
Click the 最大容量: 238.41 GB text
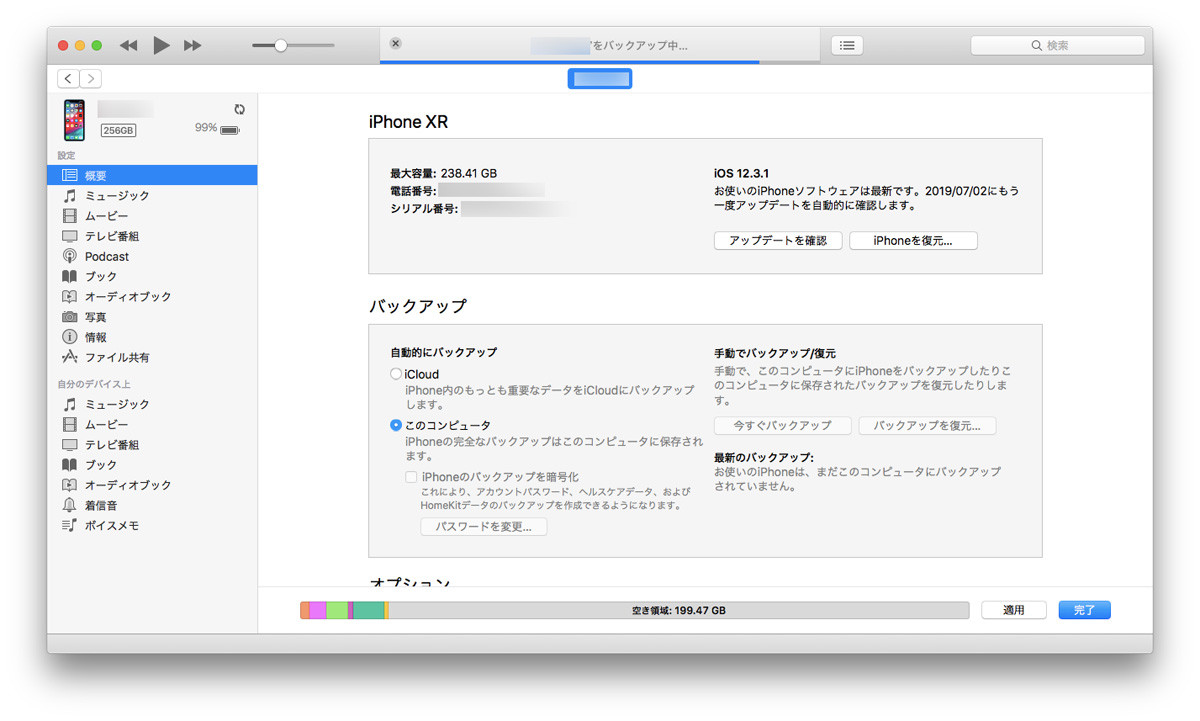click(443, 173)
